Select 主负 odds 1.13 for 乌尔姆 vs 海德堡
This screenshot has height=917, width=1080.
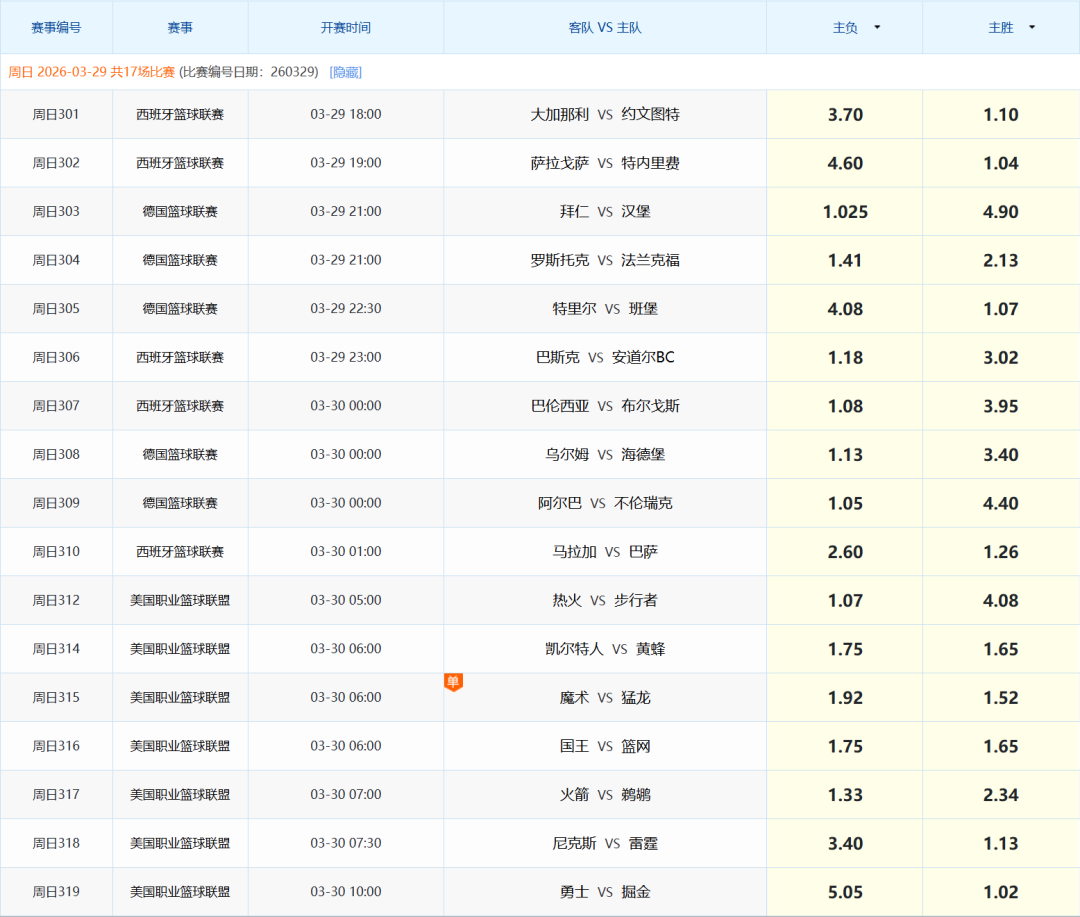click(x=845, y=455)
